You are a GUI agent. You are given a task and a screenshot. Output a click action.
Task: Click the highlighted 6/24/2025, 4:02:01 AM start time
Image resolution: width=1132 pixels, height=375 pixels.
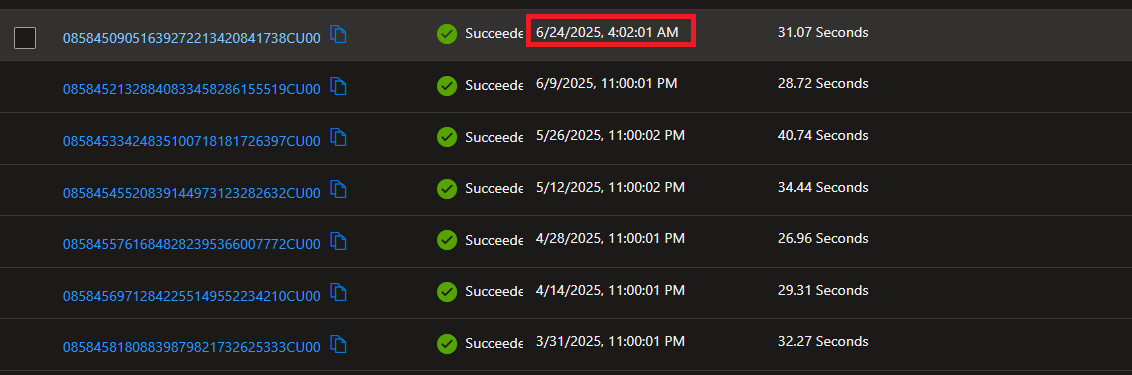point(607,33)
